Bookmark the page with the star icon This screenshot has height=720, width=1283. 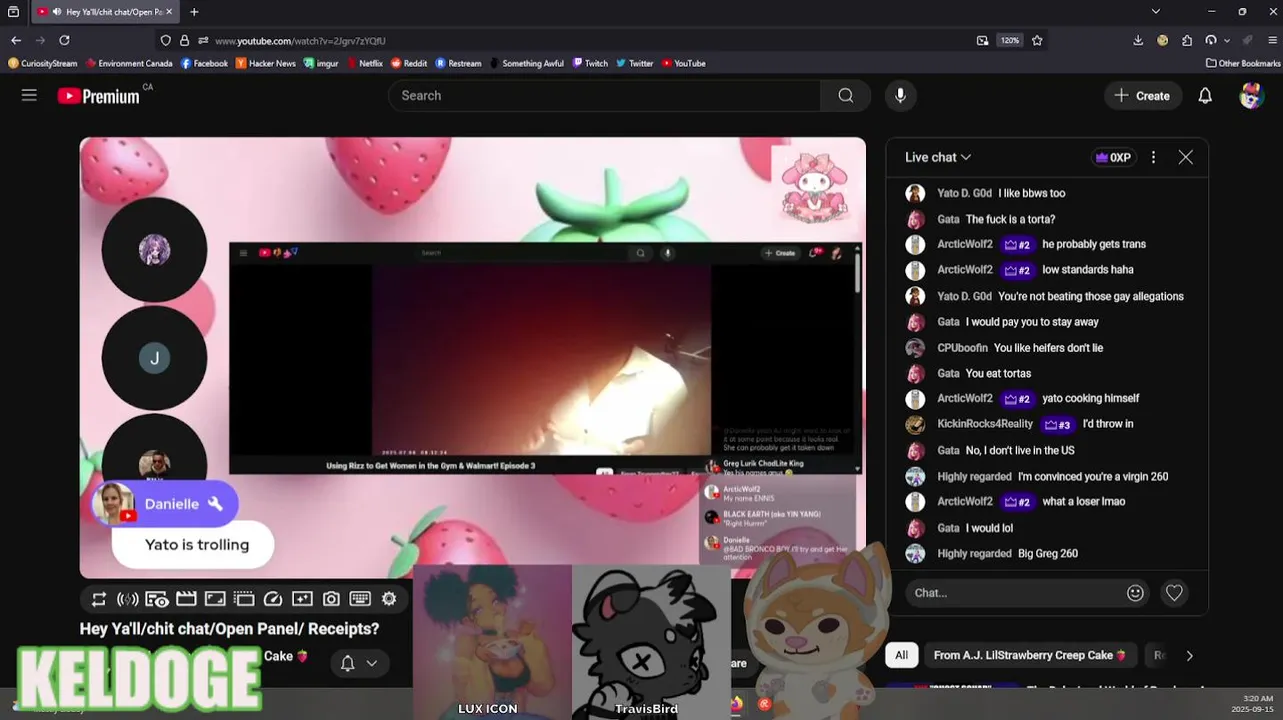point(1037,41)
